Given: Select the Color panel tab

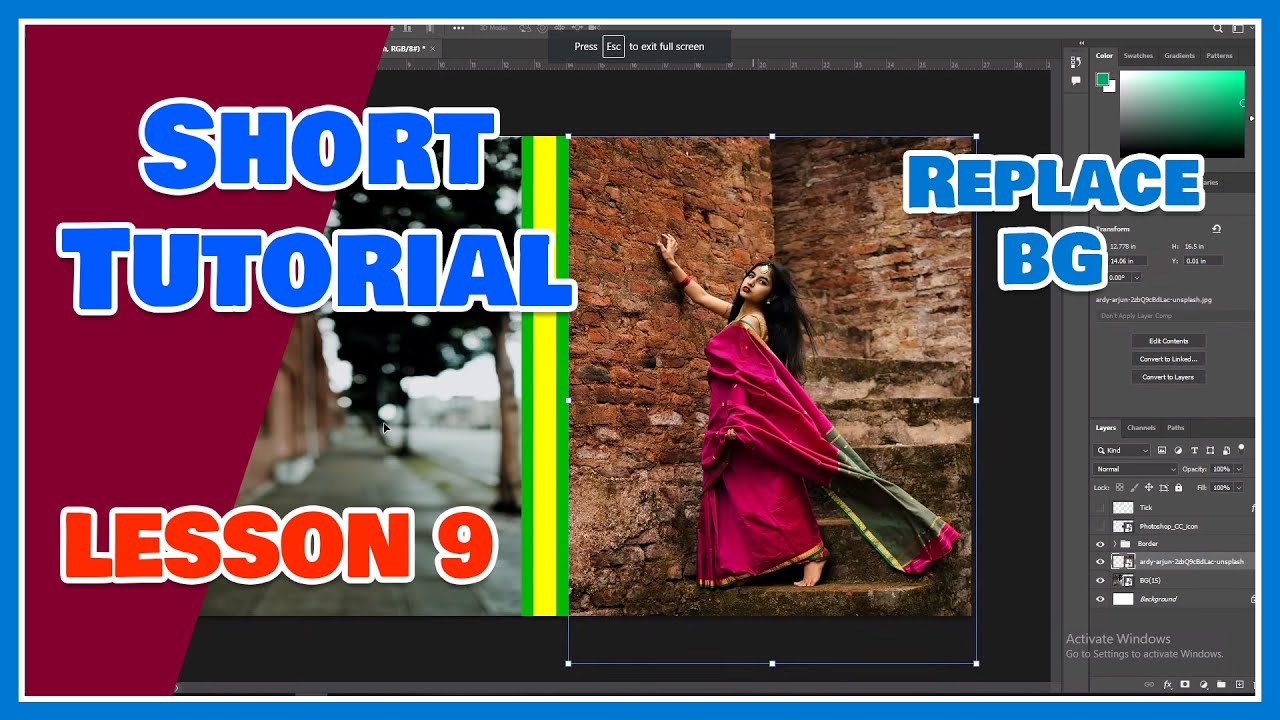Looking at the screenshot, I should pos(1104,56).
